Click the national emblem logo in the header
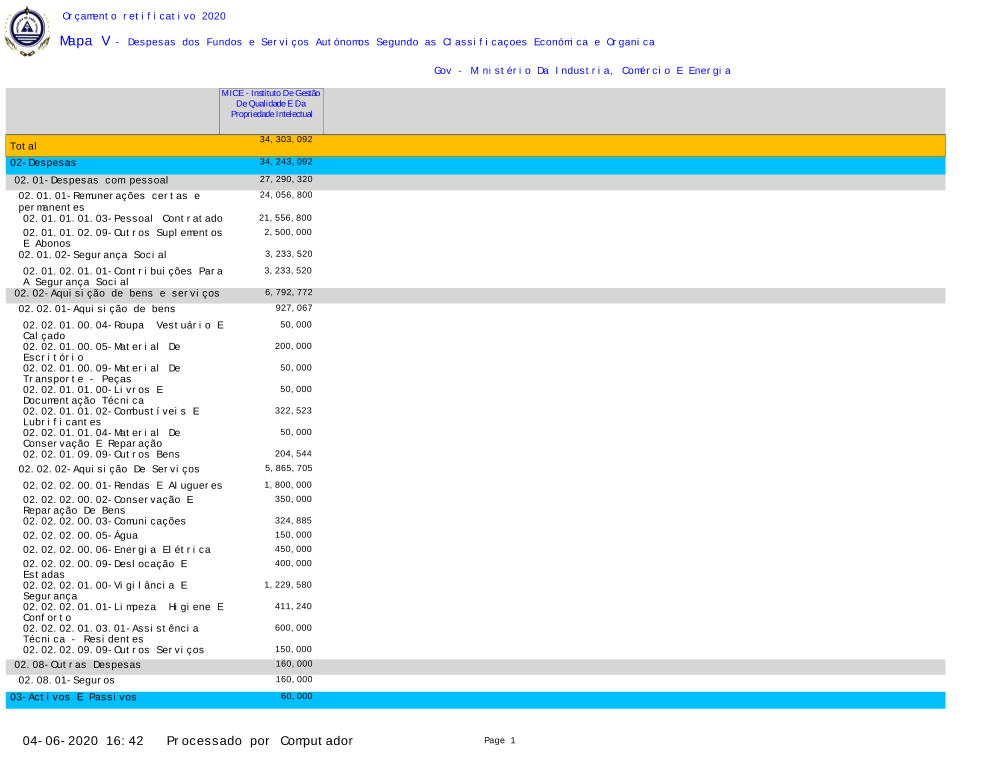 (x=27, y=30)
